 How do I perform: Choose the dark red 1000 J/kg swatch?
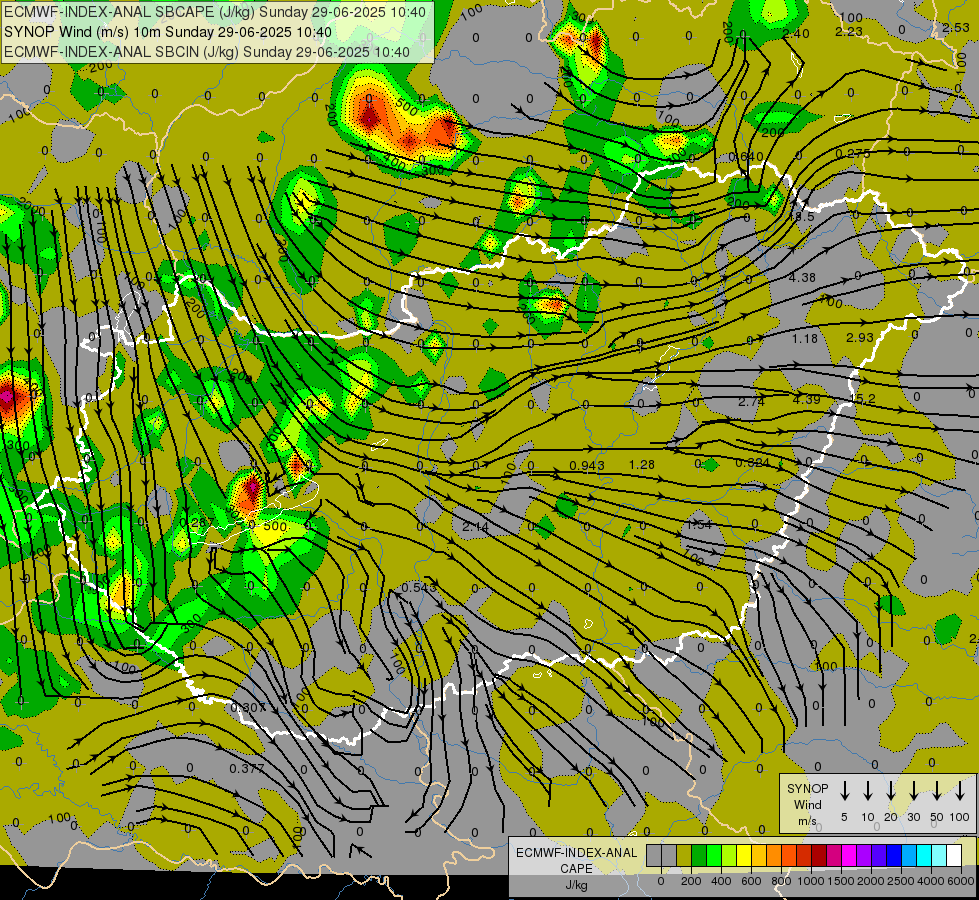[819, 855]
